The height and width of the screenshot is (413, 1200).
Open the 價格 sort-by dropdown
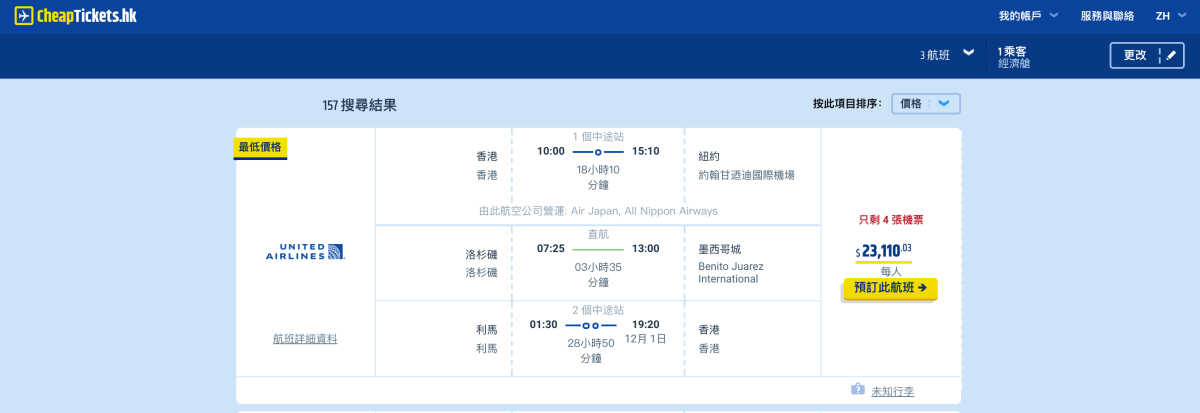click(x=926, y=104)
